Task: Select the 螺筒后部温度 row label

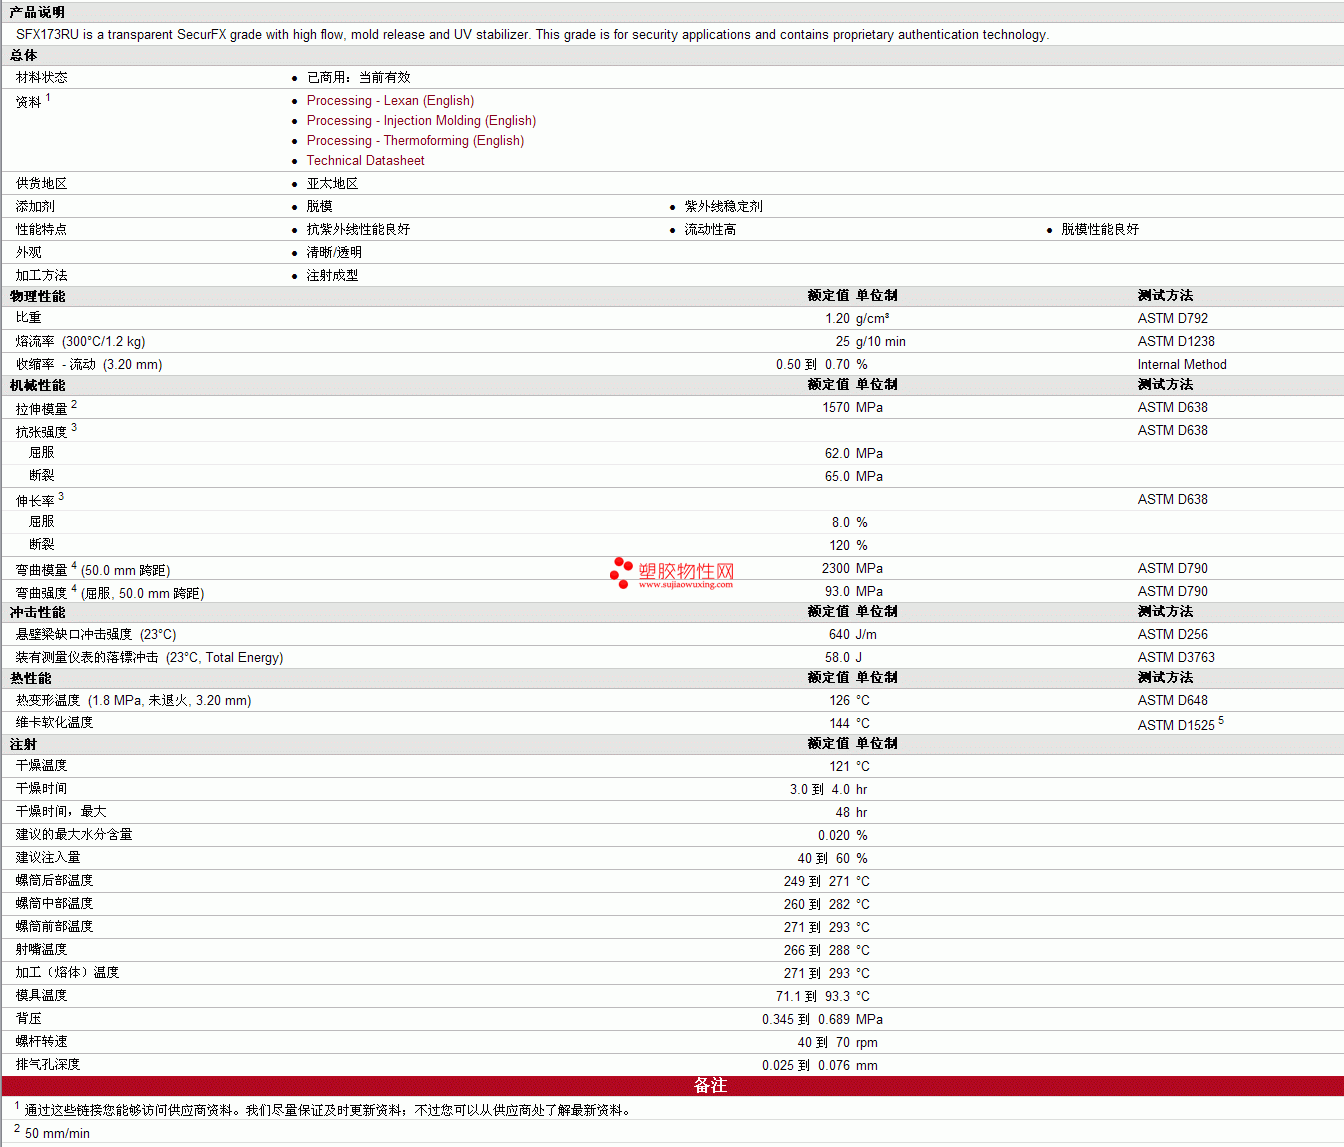Action: tap(55, 882)
